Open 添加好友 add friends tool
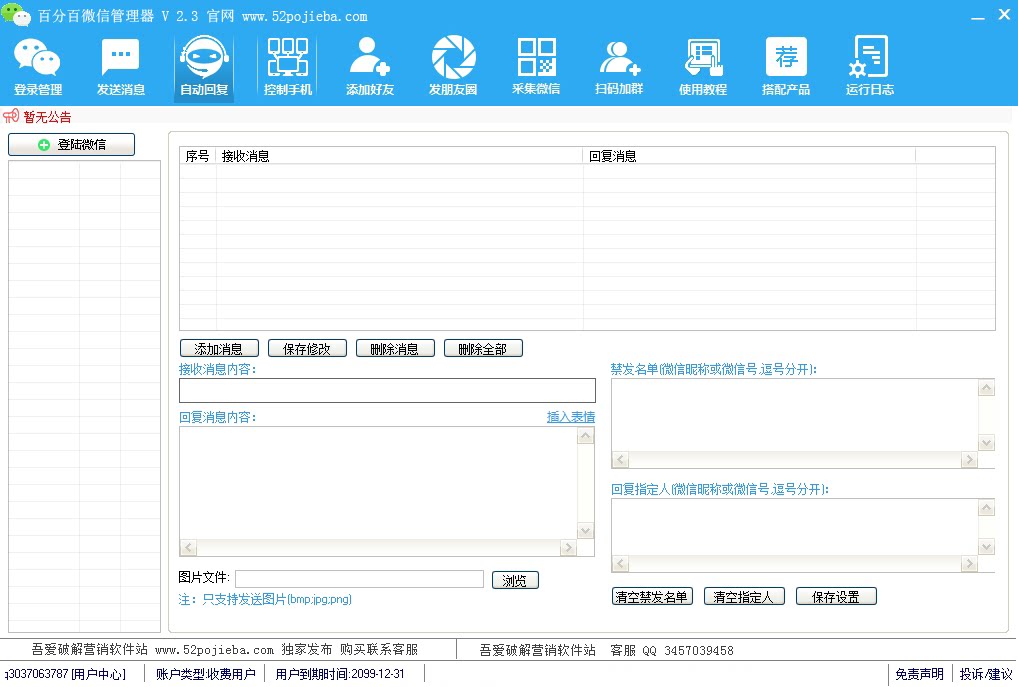This screenshot has height=687, width=1018. click(x=370, y=67)
